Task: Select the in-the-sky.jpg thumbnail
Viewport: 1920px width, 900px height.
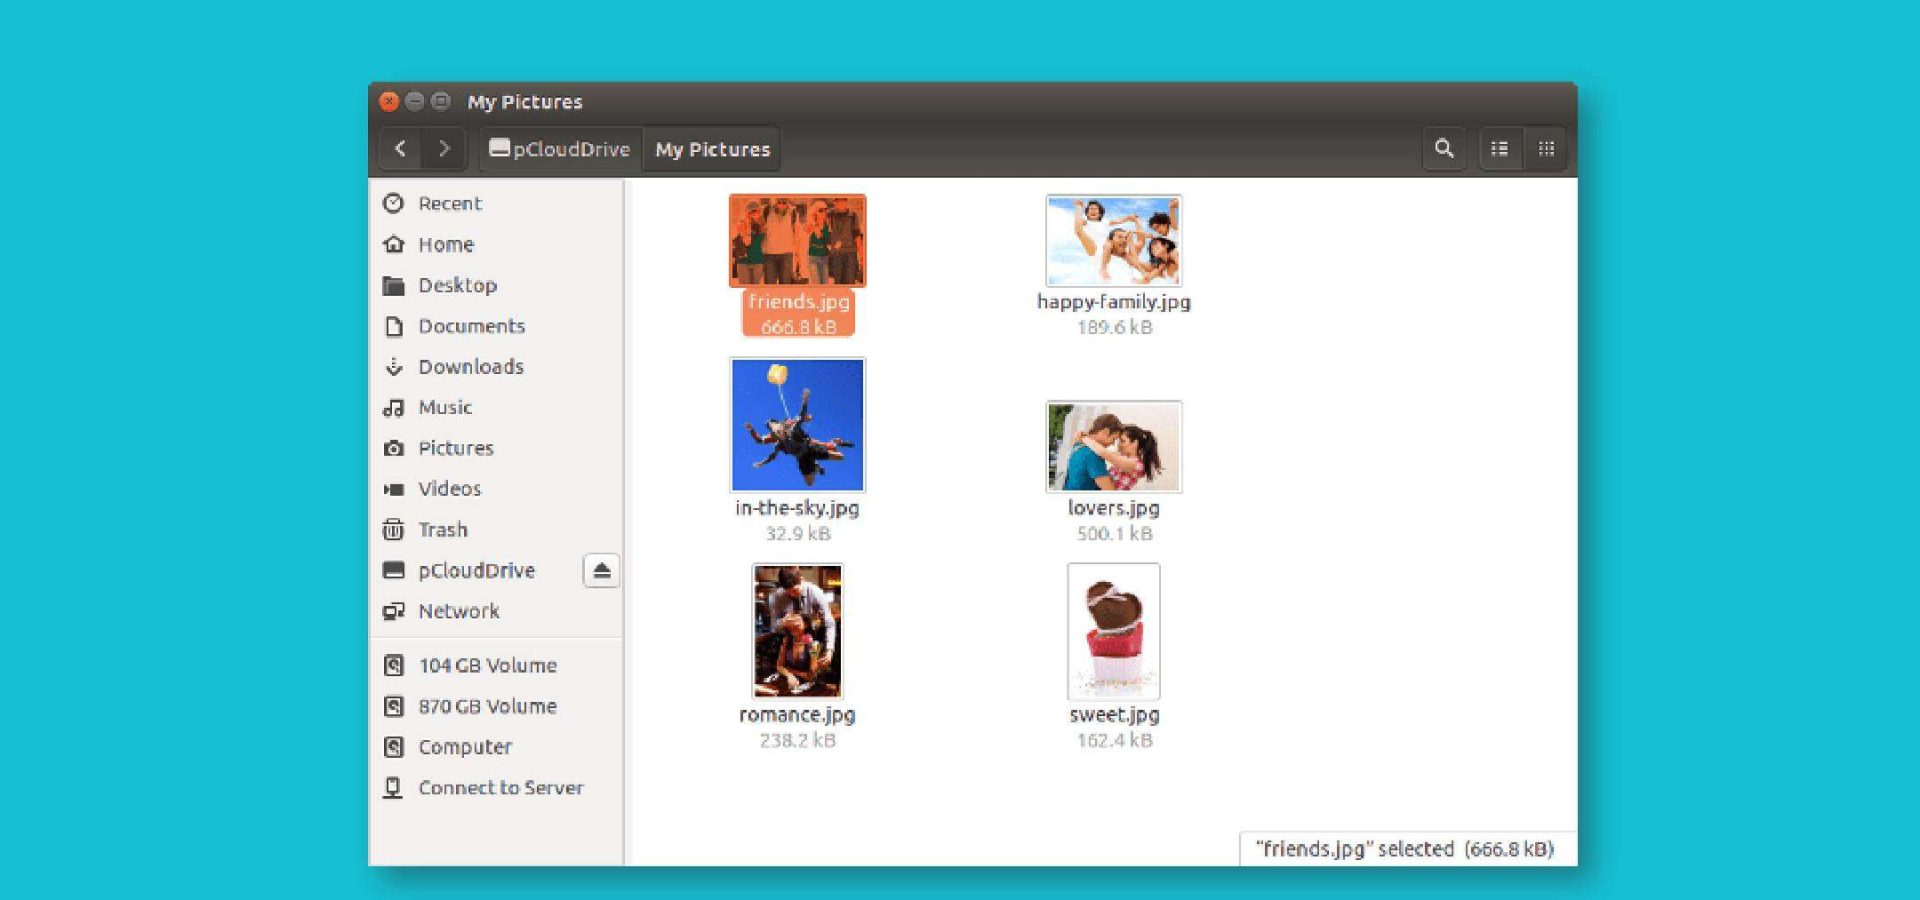Action: (797, 425)
